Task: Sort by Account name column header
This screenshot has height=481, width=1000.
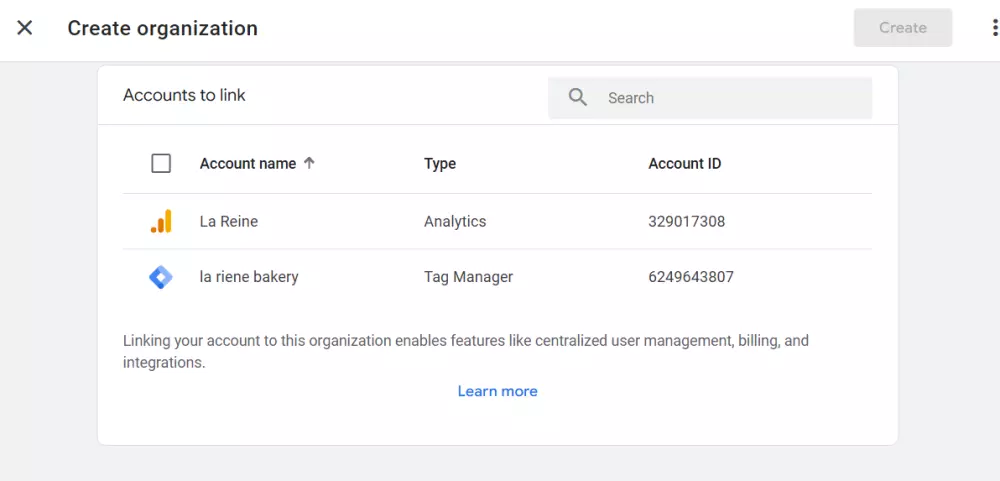Action: pos(248,164)
